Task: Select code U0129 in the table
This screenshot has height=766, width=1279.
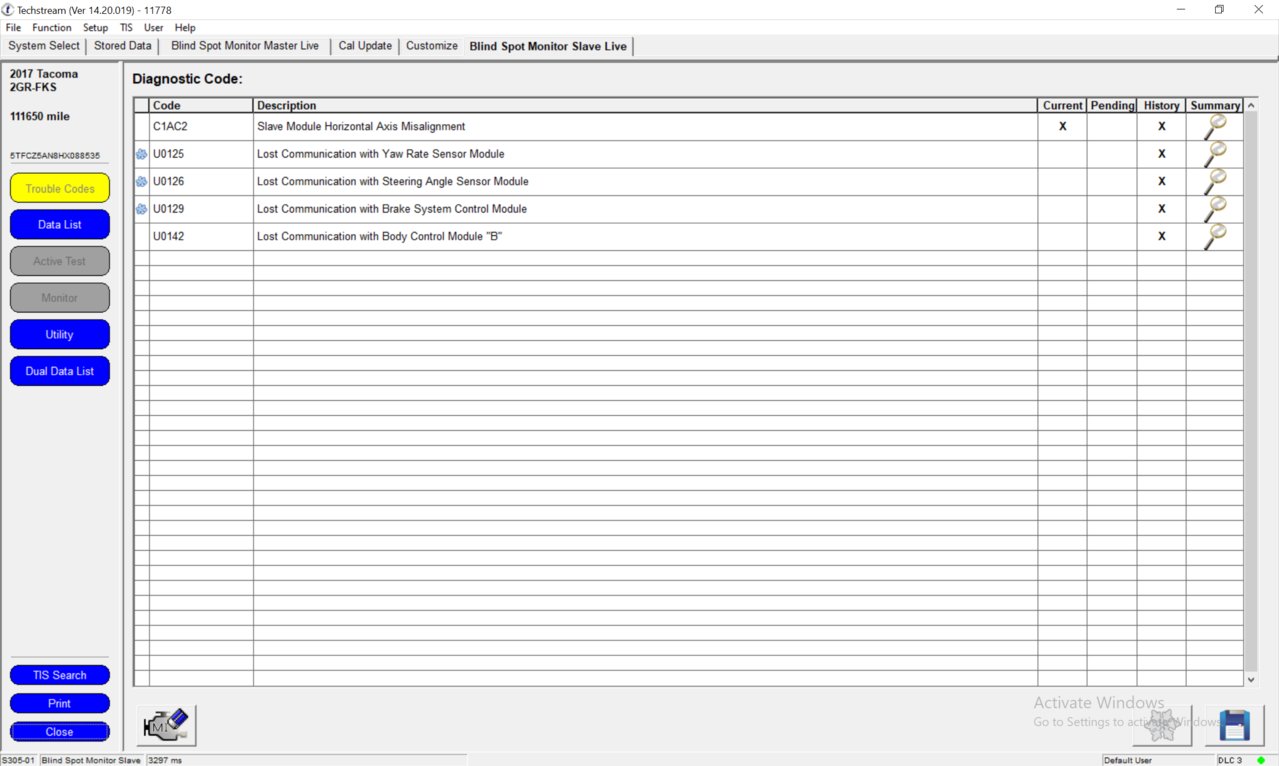Action: point(169,209)
